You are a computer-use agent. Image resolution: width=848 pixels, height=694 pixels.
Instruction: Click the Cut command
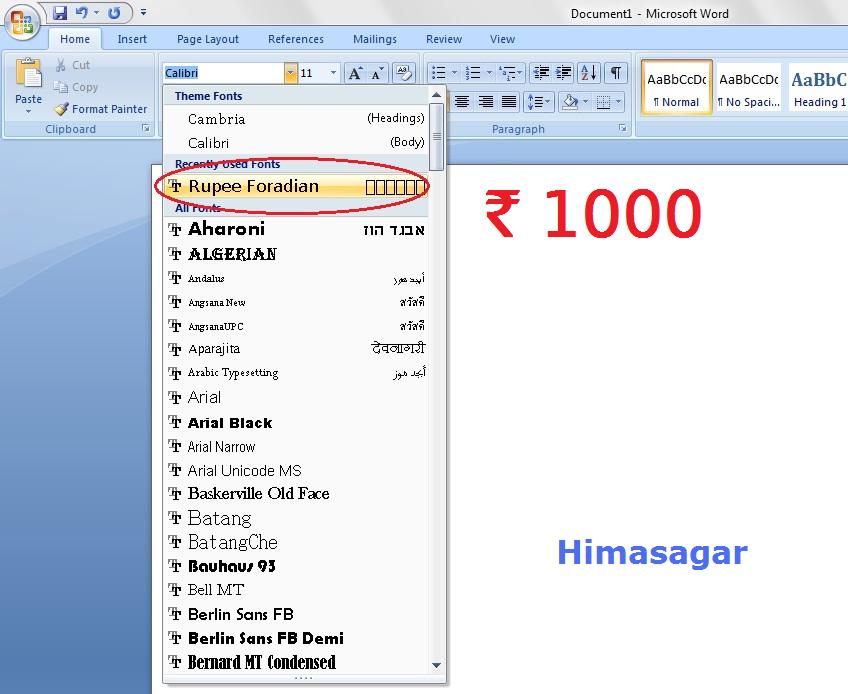tap(72, 65)
